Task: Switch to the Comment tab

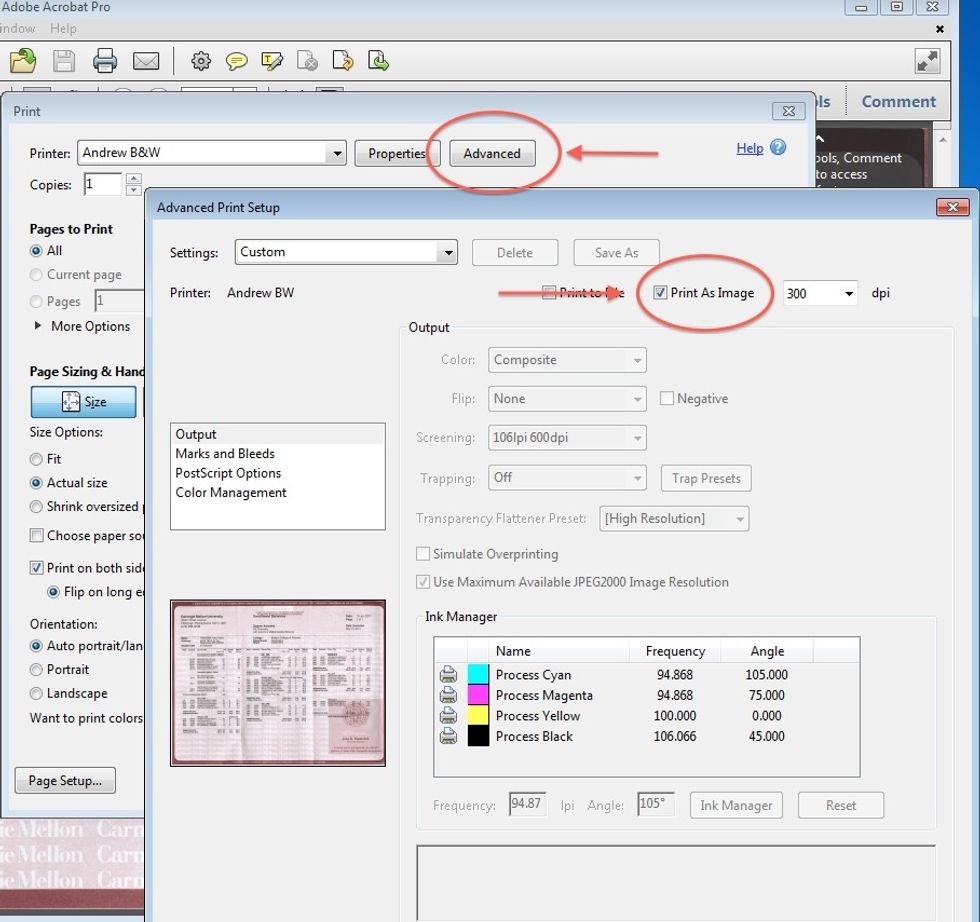Action: 898,101
